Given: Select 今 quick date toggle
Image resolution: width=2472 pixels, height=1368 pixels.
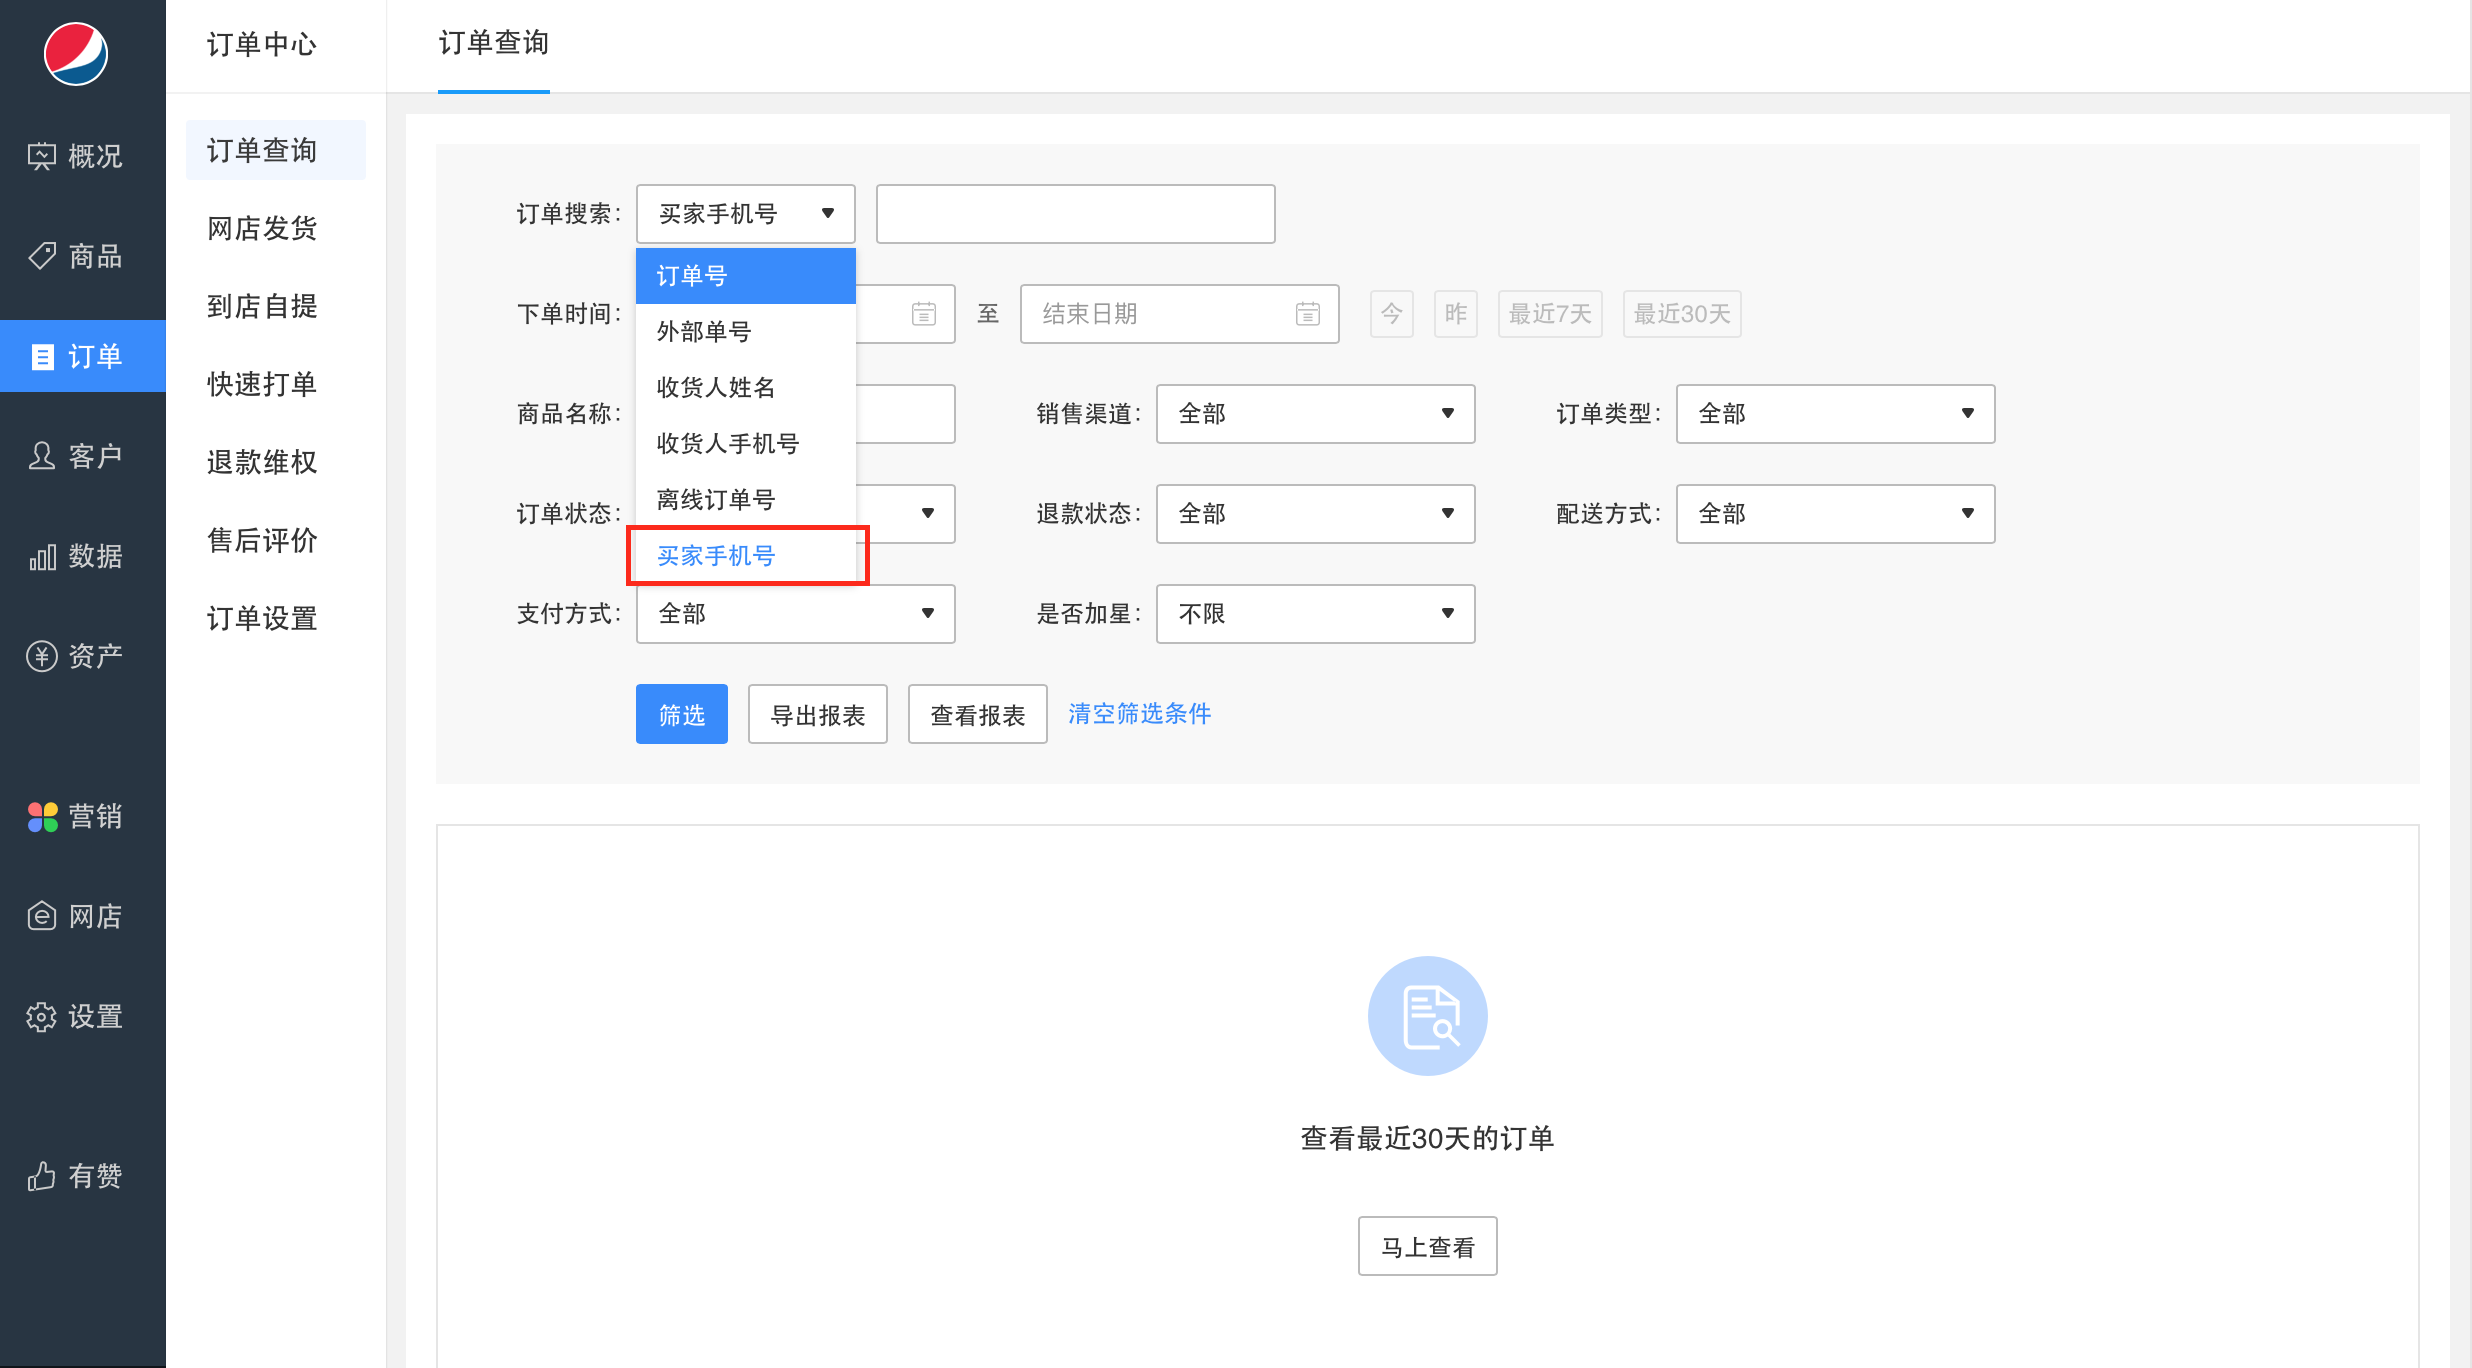Looking at the screenshot, I should (1392, 314).
